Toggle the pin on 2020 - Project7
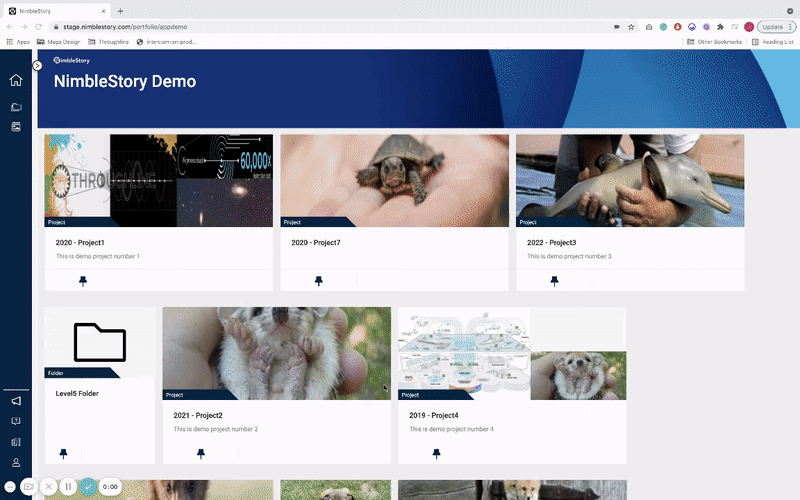The height and width of the screenshot is (500, 800). click(319, 281)
